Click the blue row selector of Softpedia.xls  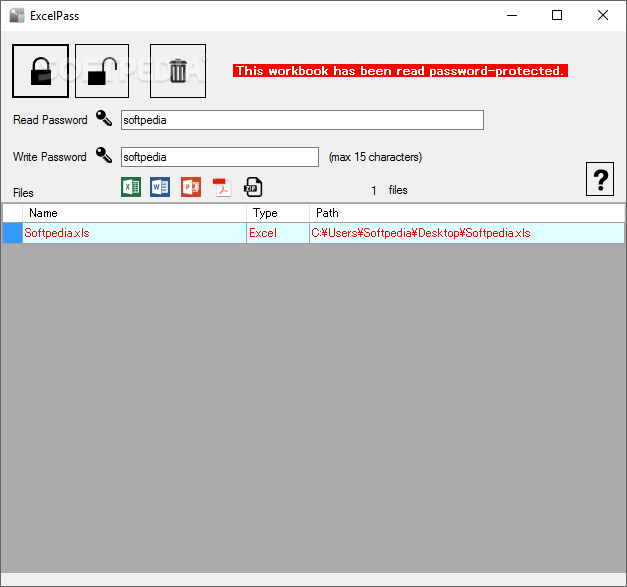pyautogui.click(x=12, y=233)
